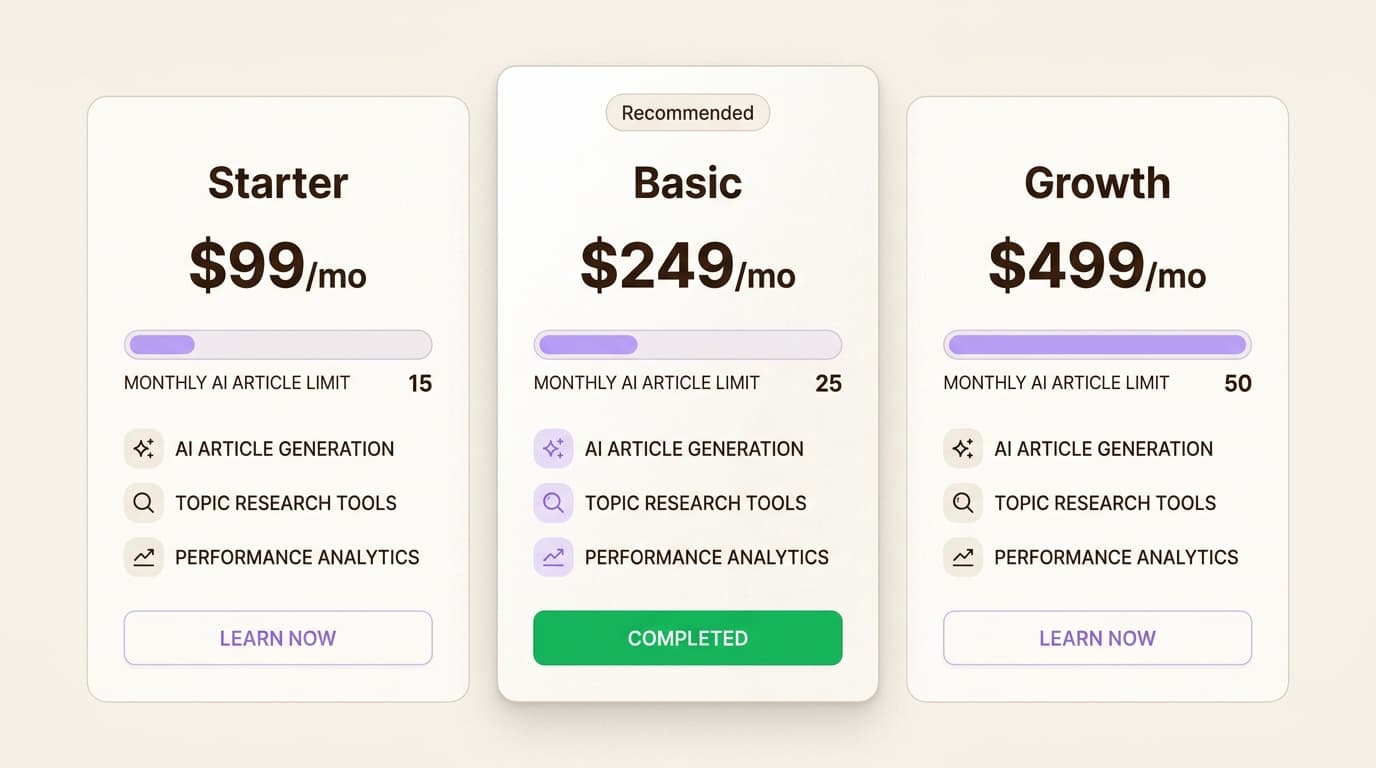
Task: Click the purple magnifier icon in Basic plan
Action: [553, 503]
